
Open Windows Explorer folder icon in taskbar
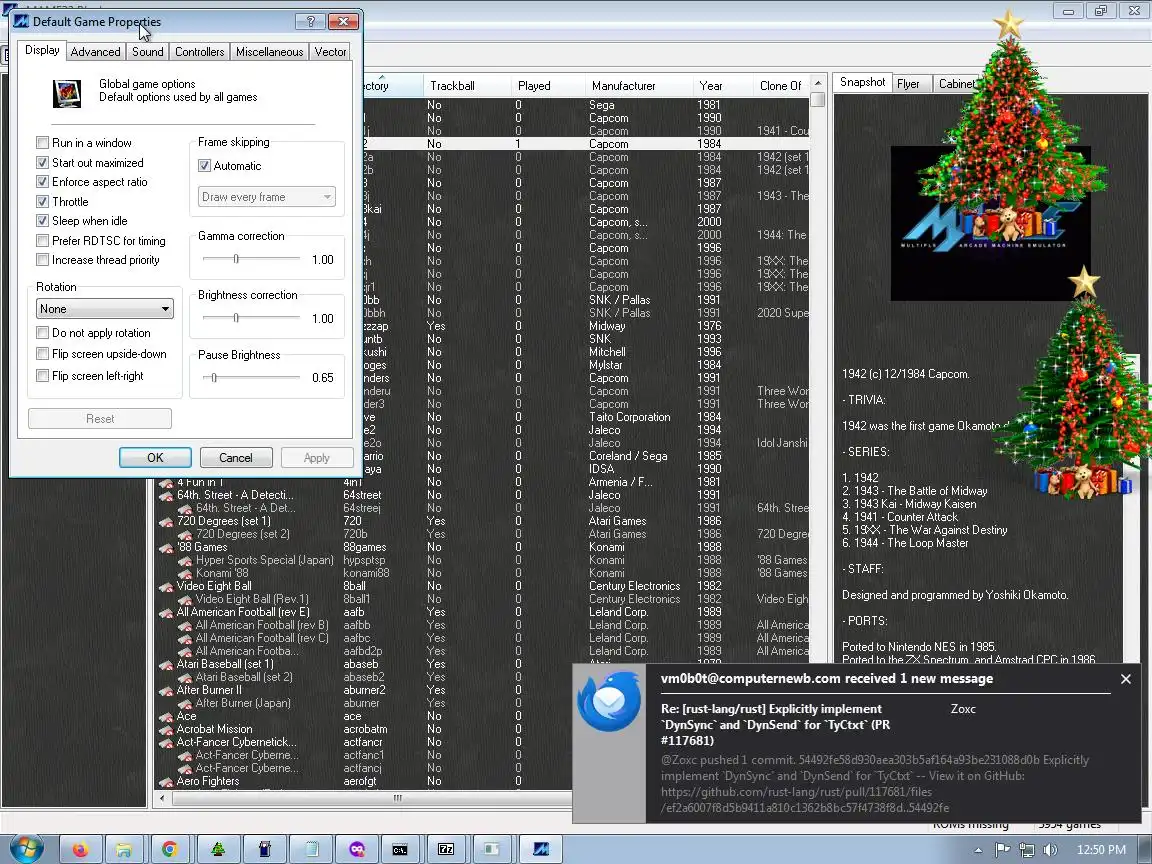(x=123, y=850)
